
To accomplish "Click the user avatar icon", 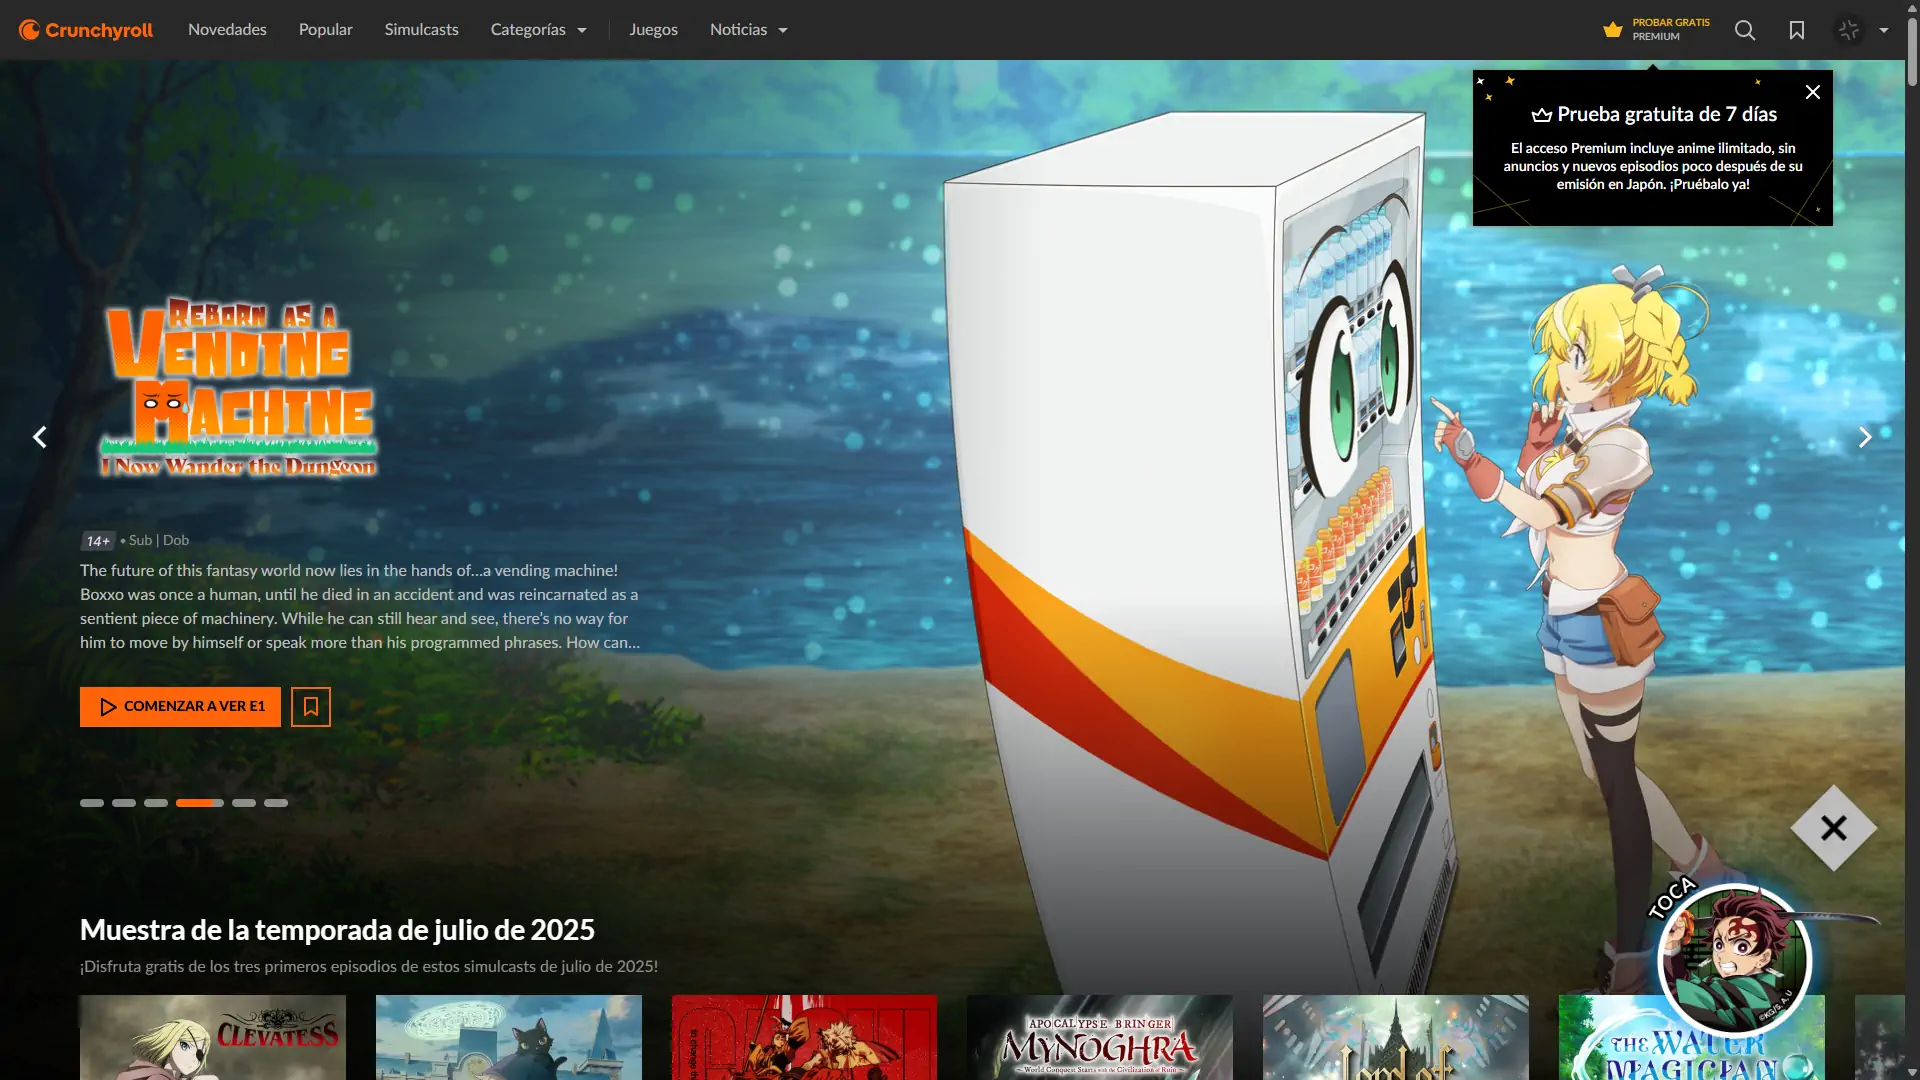I will (1849, 30).
